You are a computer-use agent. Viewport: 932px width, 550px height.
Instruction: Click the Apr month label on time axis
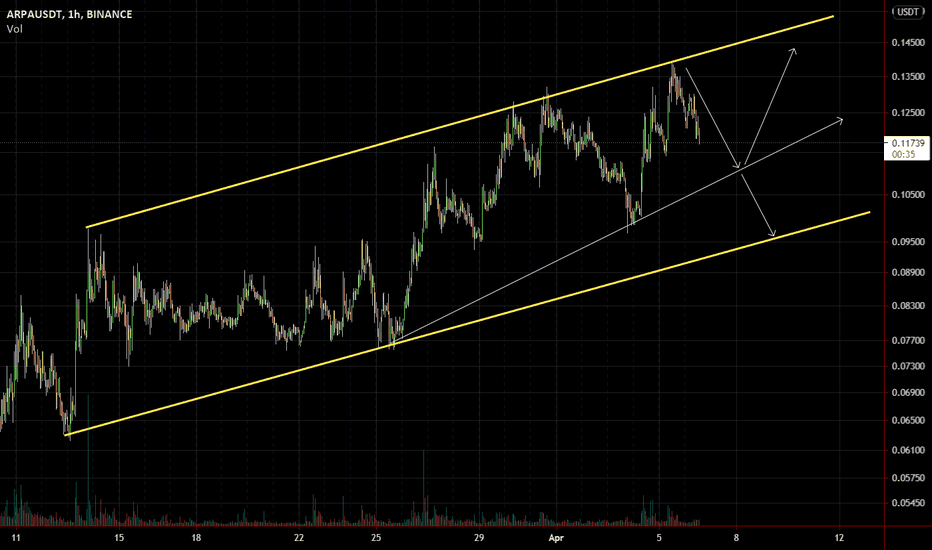556,538
